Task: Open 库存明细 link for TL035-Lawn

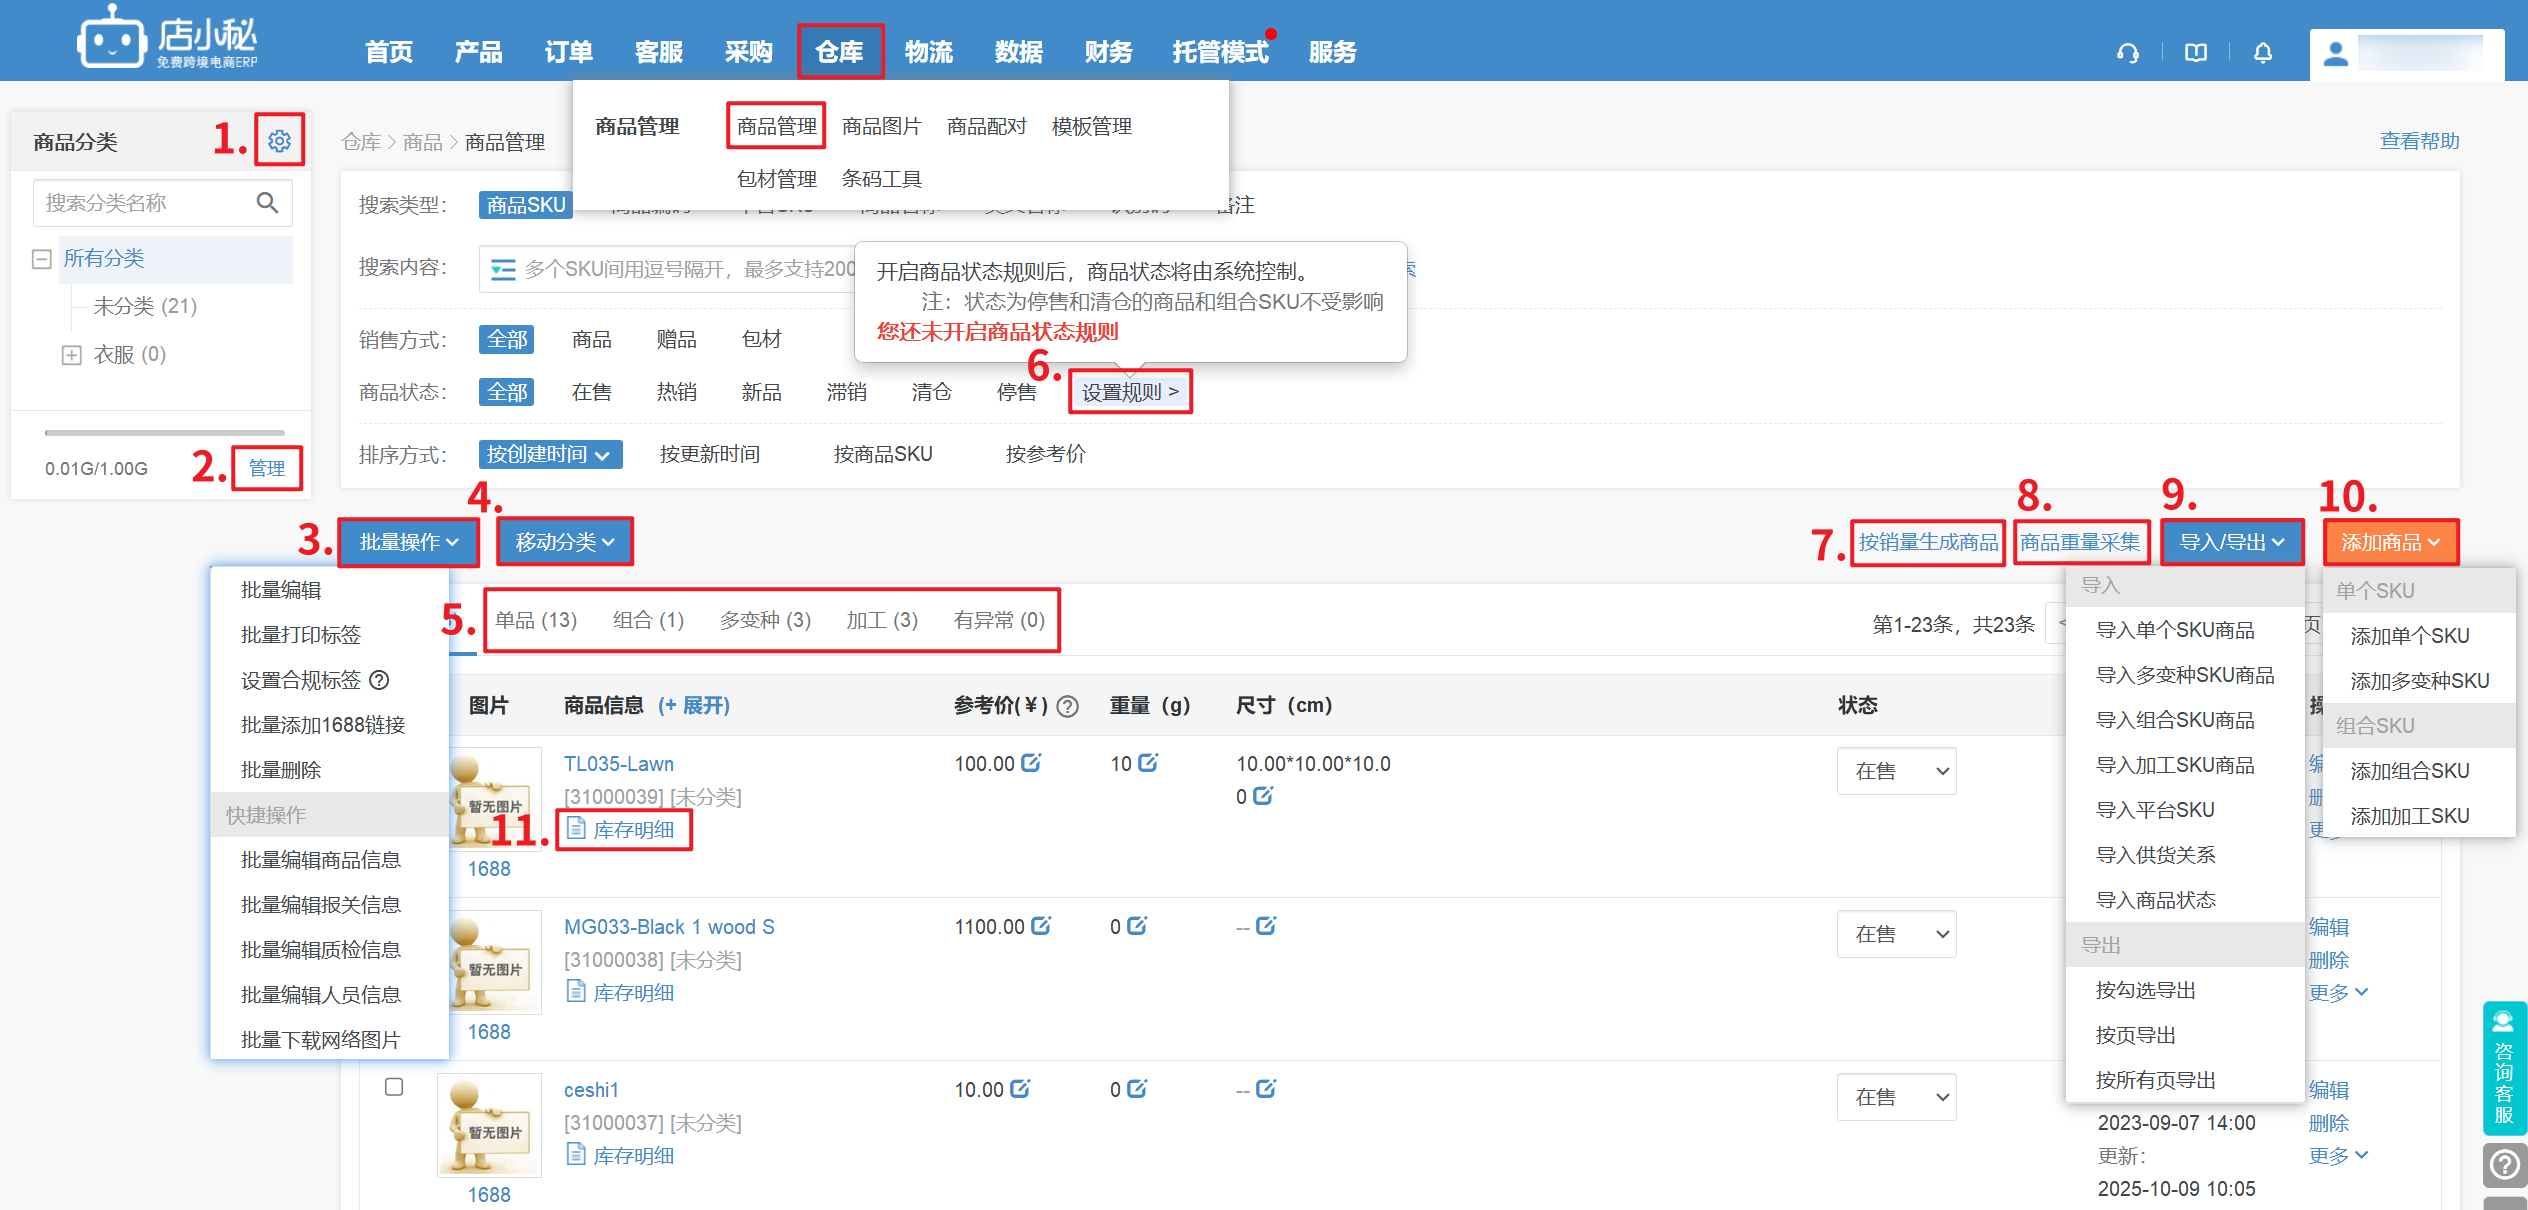Action: tap(632, 830)
